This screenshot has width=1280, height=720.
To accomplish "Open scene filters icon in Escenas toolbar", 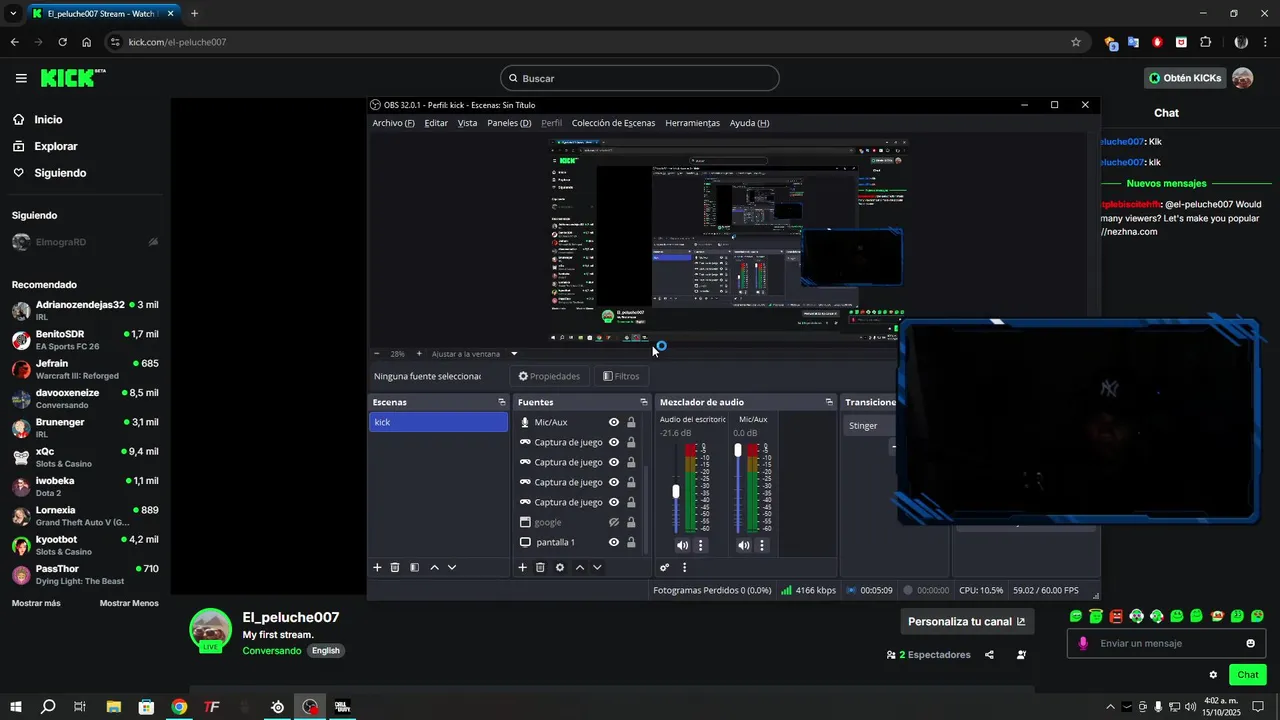I will pyautogui.click(x=414, y=567).
